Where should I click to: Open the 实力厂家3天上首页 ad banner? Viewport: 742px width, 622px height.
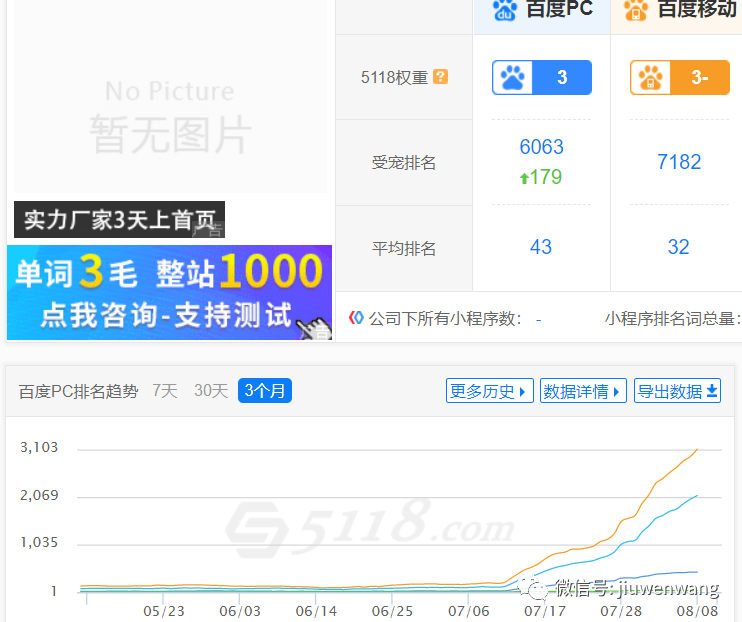pyautogui.click(x=119, y=220)
